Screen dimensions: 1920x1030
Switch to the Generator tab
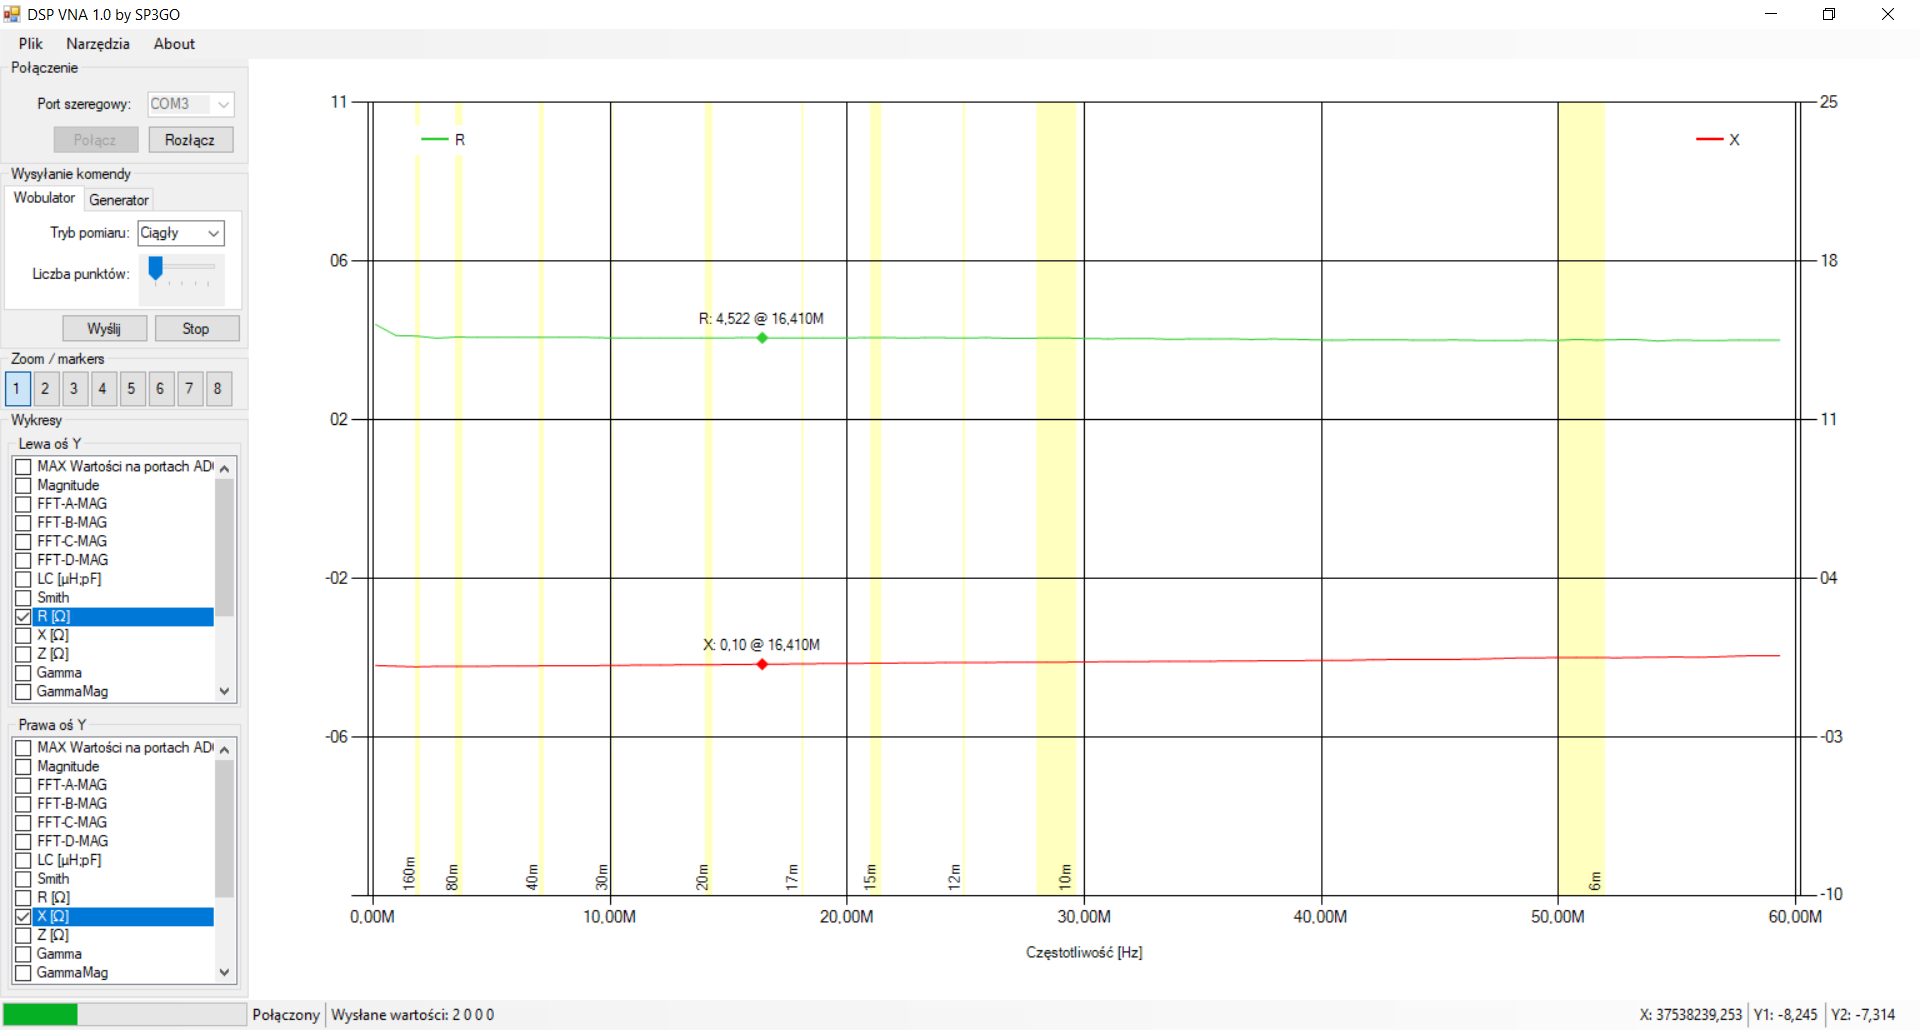tap(119, 200)
